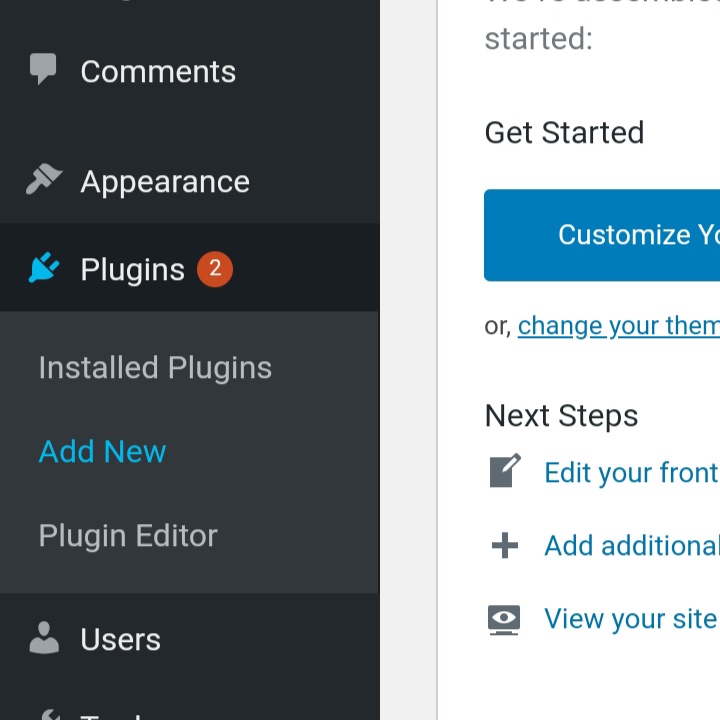Open the Appearance menu label

(x=165, y=181)
